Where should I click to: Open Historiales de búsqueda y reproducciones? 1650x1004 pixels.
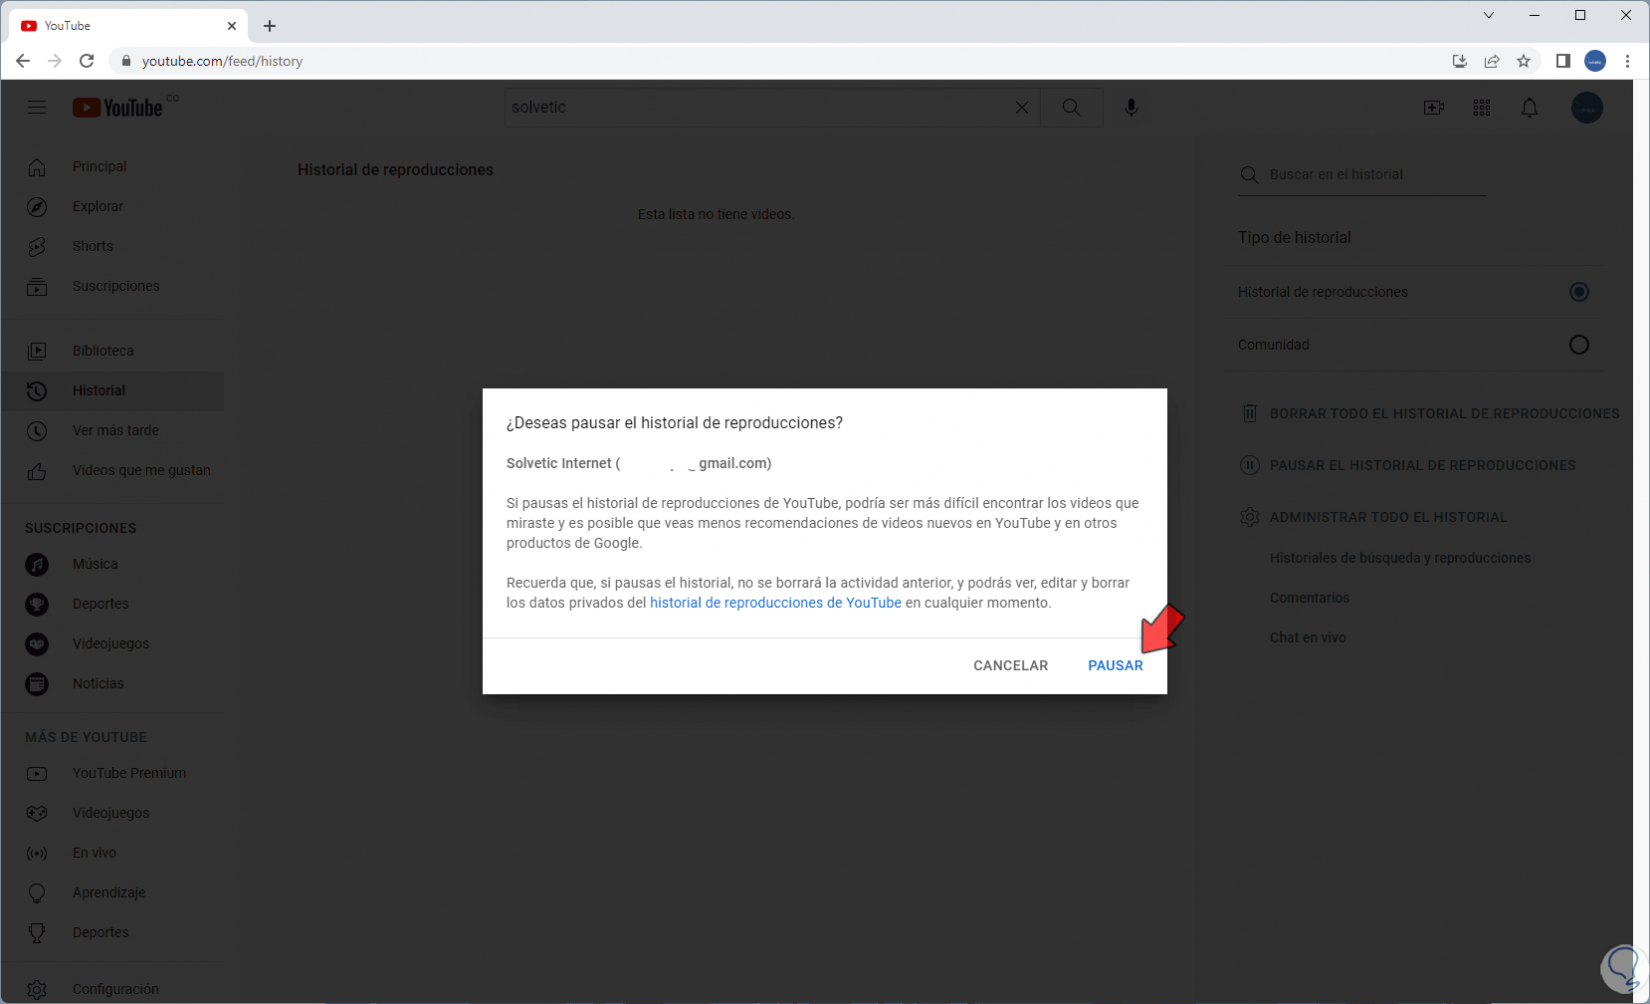click(1400, 558)
